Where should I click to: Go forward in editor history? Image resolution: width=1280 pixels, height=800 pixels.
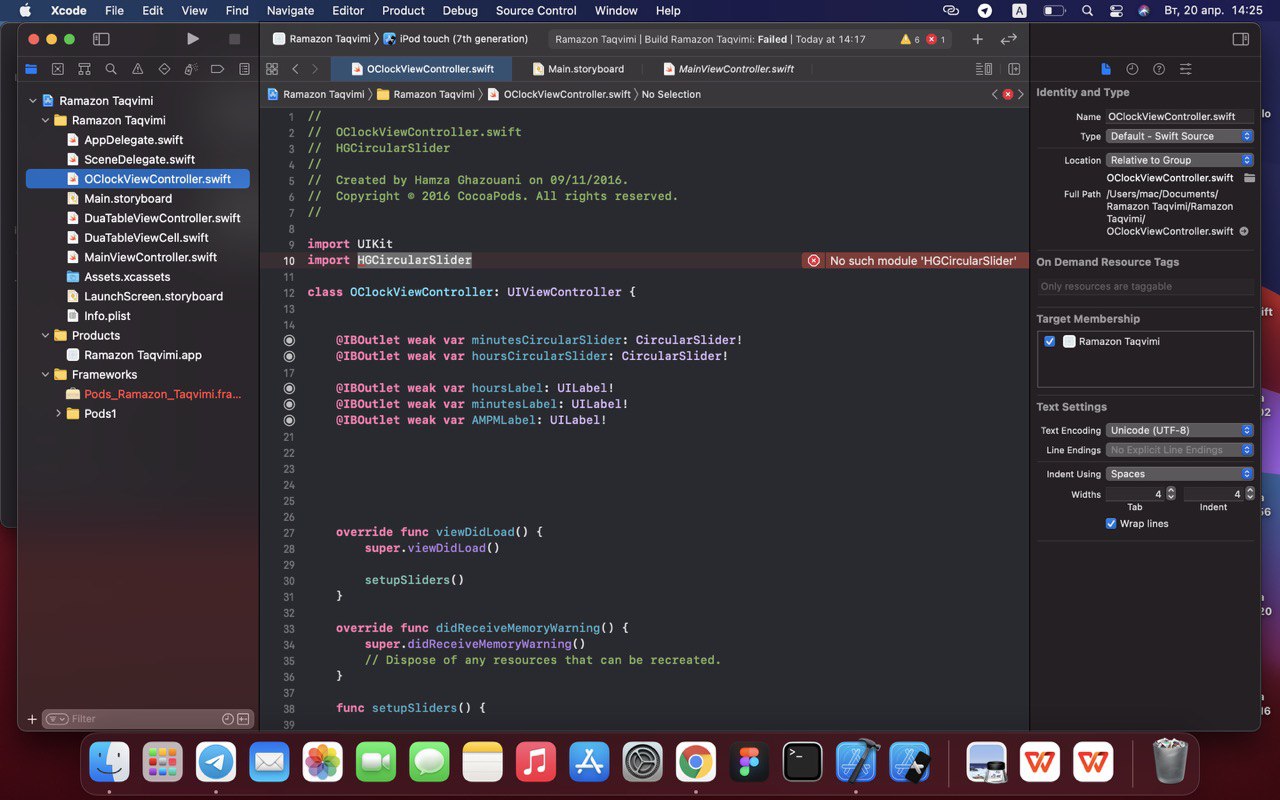click(x=315, y=69)
